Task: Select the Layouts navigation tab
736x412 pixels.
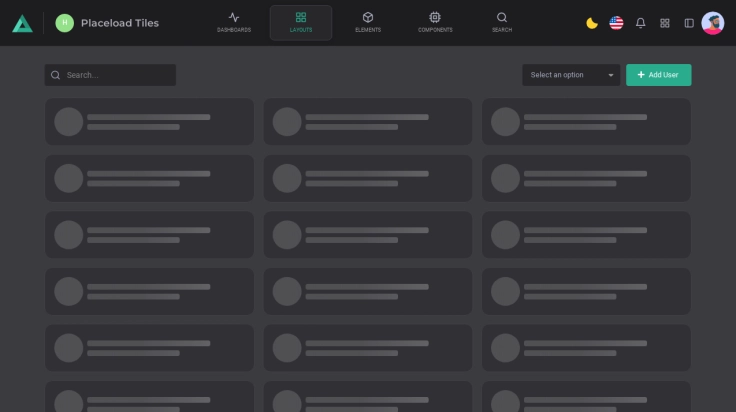Action: [x=301, y=22]
